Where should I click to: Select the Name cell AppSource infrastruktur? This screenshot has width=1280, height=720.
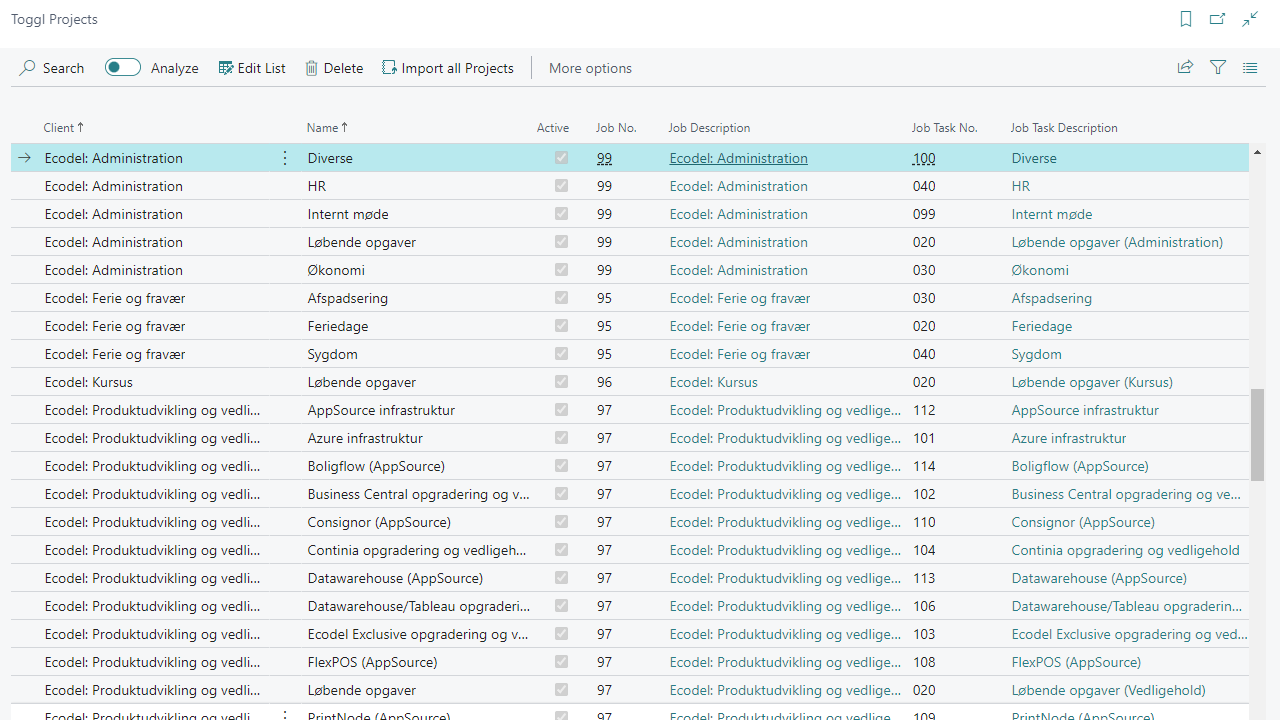click(381, 410)
